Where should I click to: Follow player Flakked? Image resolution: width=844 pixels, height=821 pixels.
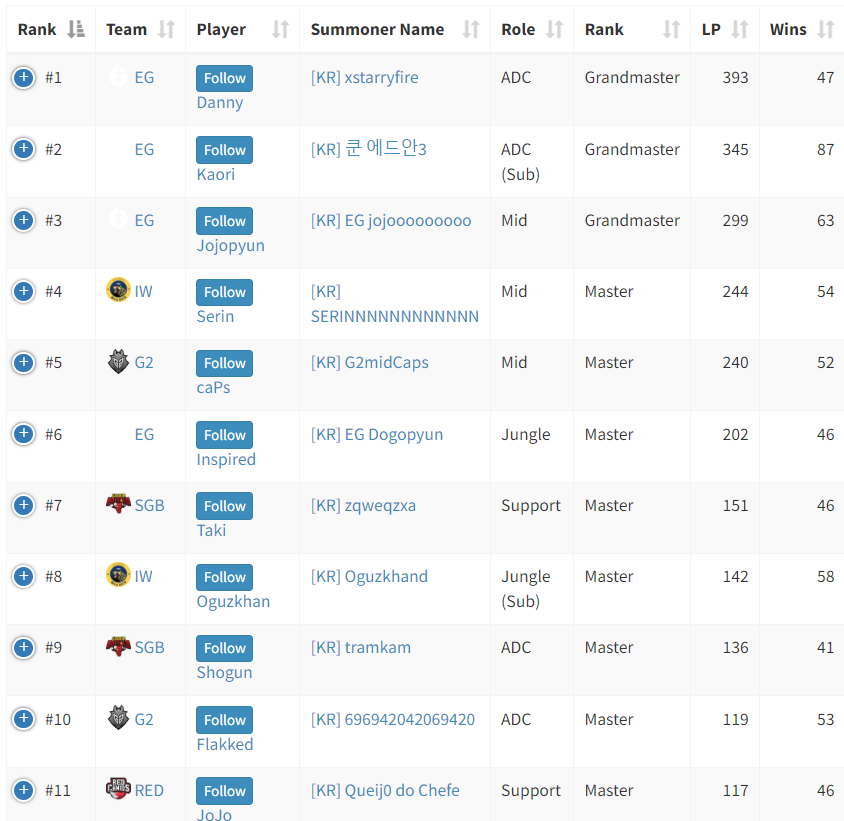(x=224, y=720)
